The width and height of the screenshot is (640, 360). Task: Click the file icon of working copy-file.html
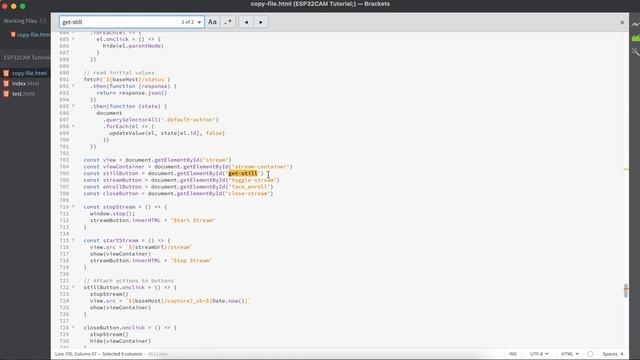(x=13, y=35)
